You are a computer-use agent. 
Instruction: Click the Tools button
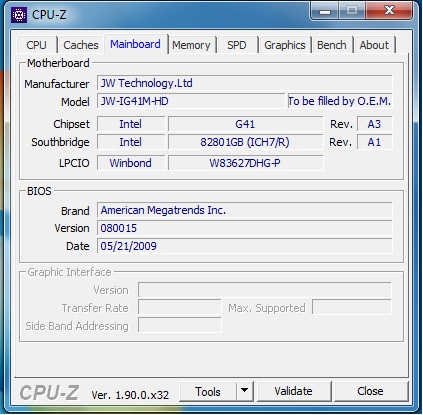(208, 391)
